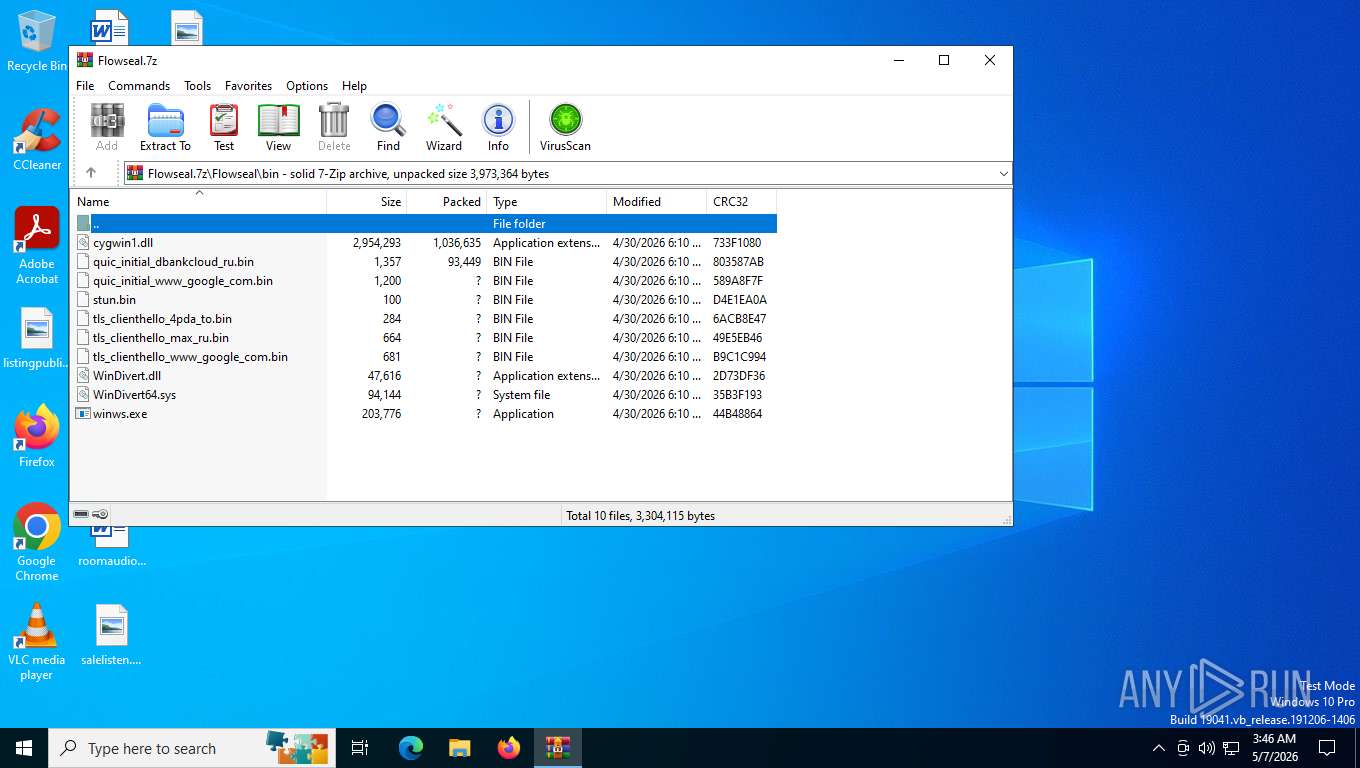Click the Delete trash icon
The image size is (1360, 768).
(x=334, y=127)
